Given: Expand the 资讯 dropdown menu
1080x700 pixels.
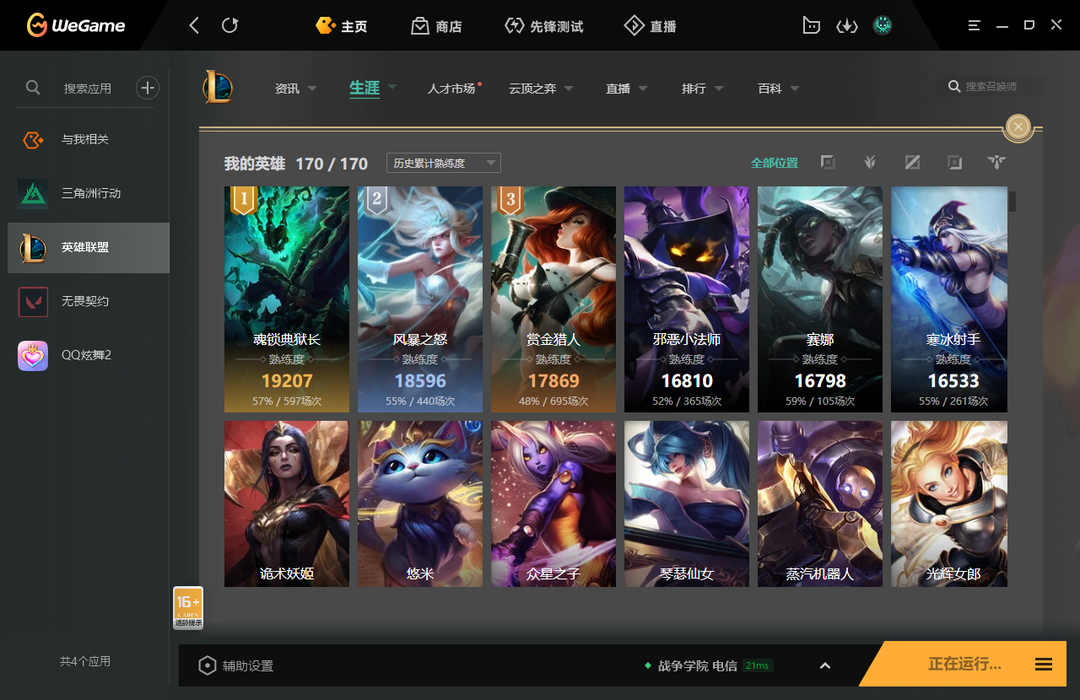Looking at the screenshot, I should pyautogui.click(x=295, y=88).
